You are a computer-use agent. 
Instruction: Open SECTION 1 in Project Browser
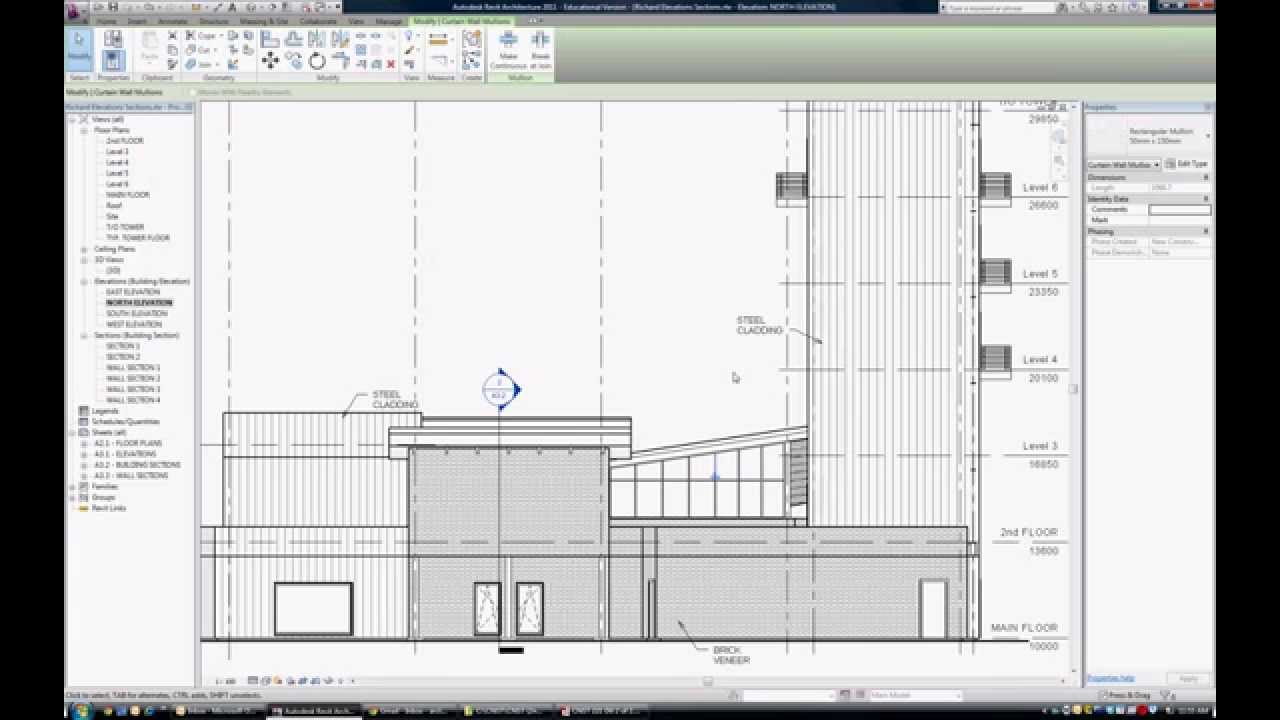pos(123,346)
